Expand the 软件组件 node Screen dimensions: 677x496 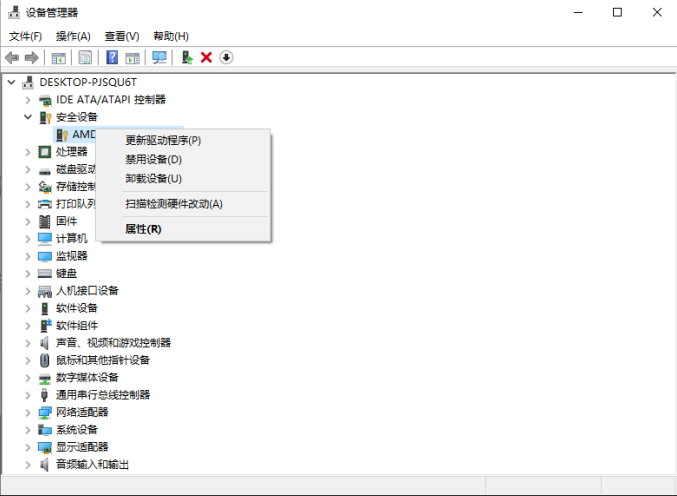[28, 325]
